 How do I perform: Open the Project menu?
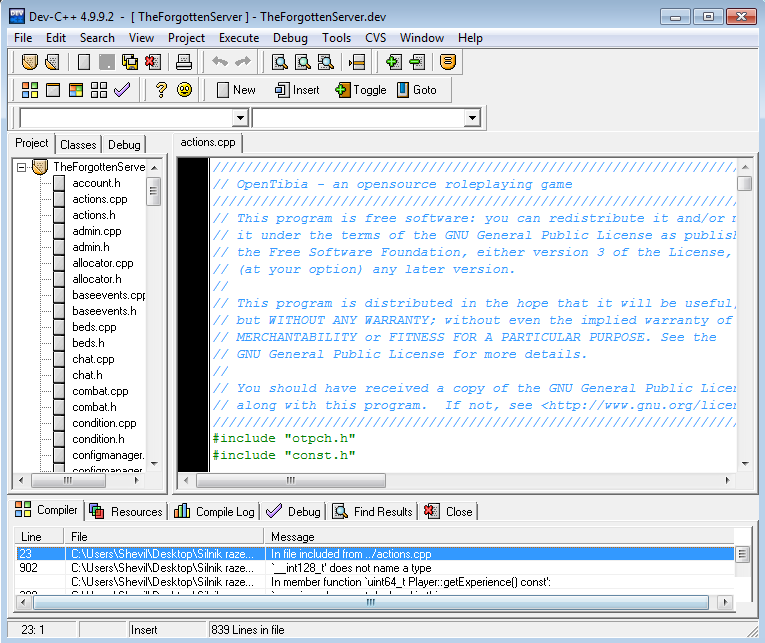click(x=186, y=38)
